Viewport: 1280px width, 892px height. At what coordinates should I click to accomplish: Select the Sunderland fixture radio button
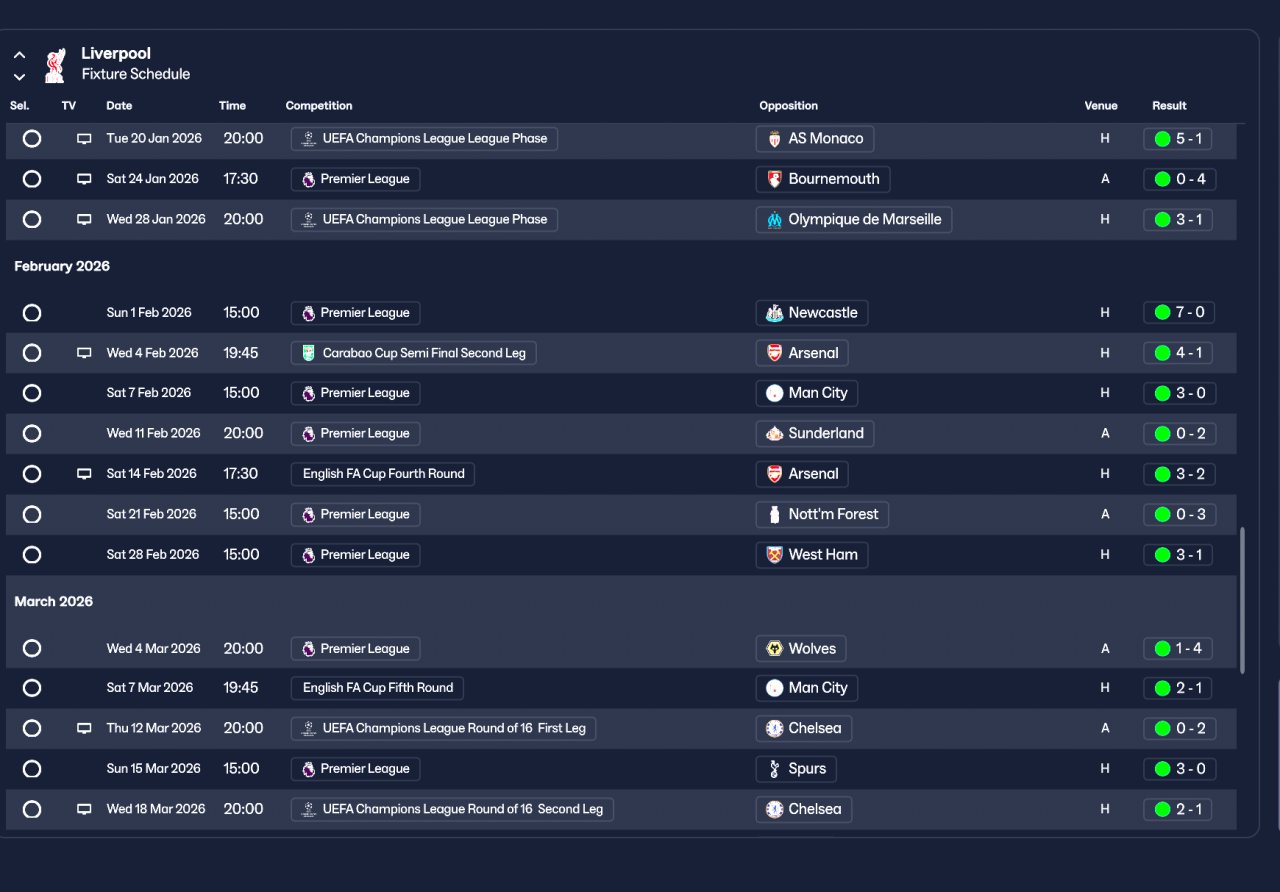tap(32, 434)
